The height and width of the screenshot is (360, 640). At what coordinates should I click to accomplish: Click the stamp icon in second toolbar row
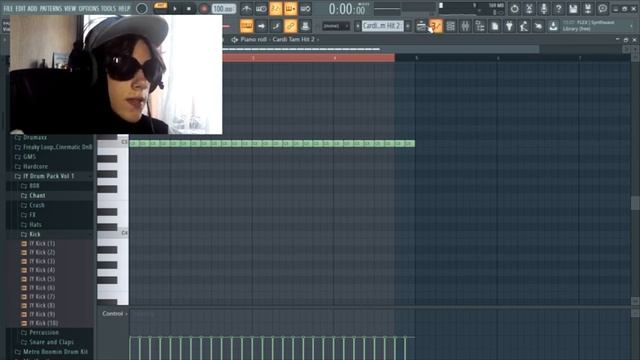(x=305, y=26)
